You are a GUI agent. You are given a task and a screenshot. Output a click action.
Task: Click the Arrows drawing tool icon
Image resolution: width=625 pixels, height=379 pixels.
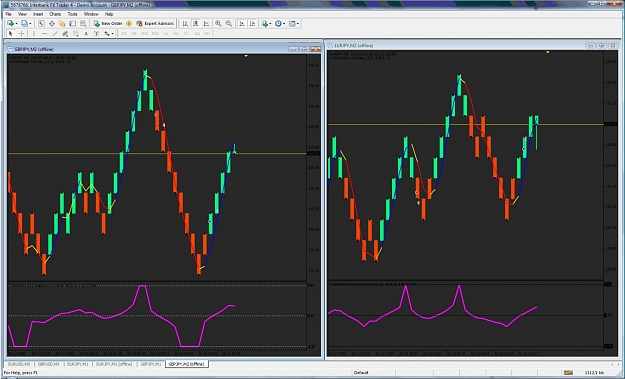107,33
